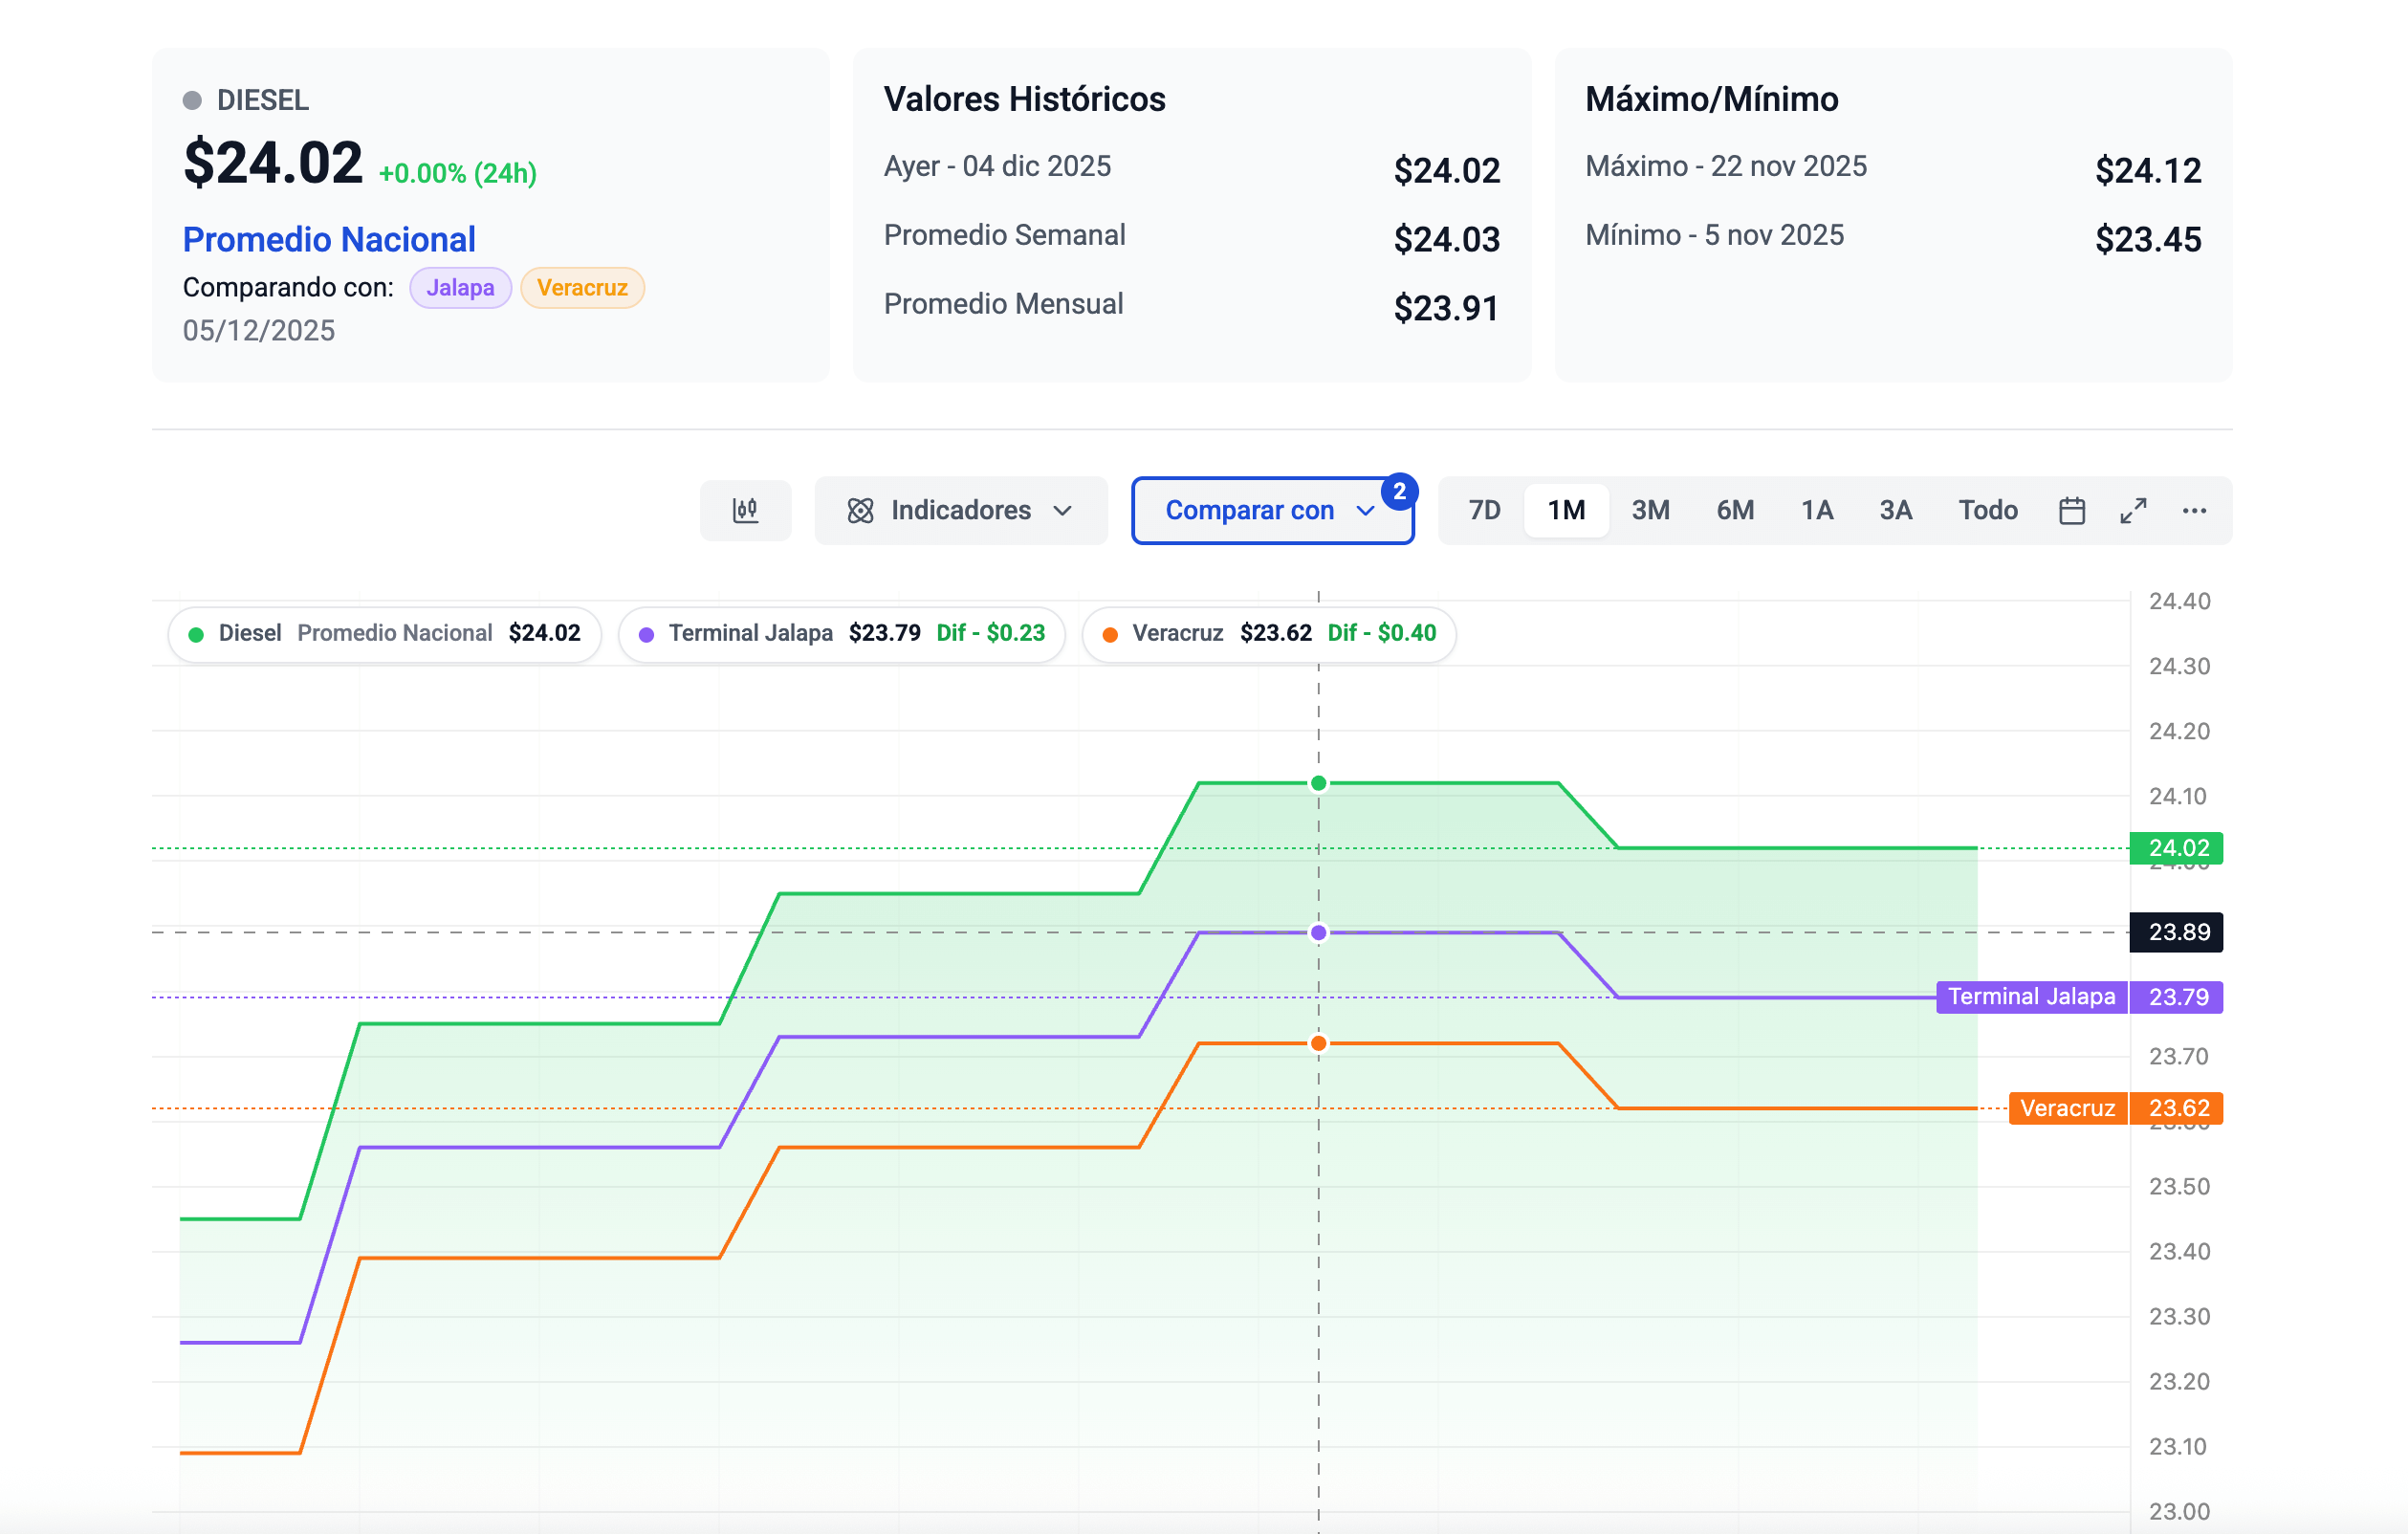Click the +0.00% (24h) change text

coord(457,174)
